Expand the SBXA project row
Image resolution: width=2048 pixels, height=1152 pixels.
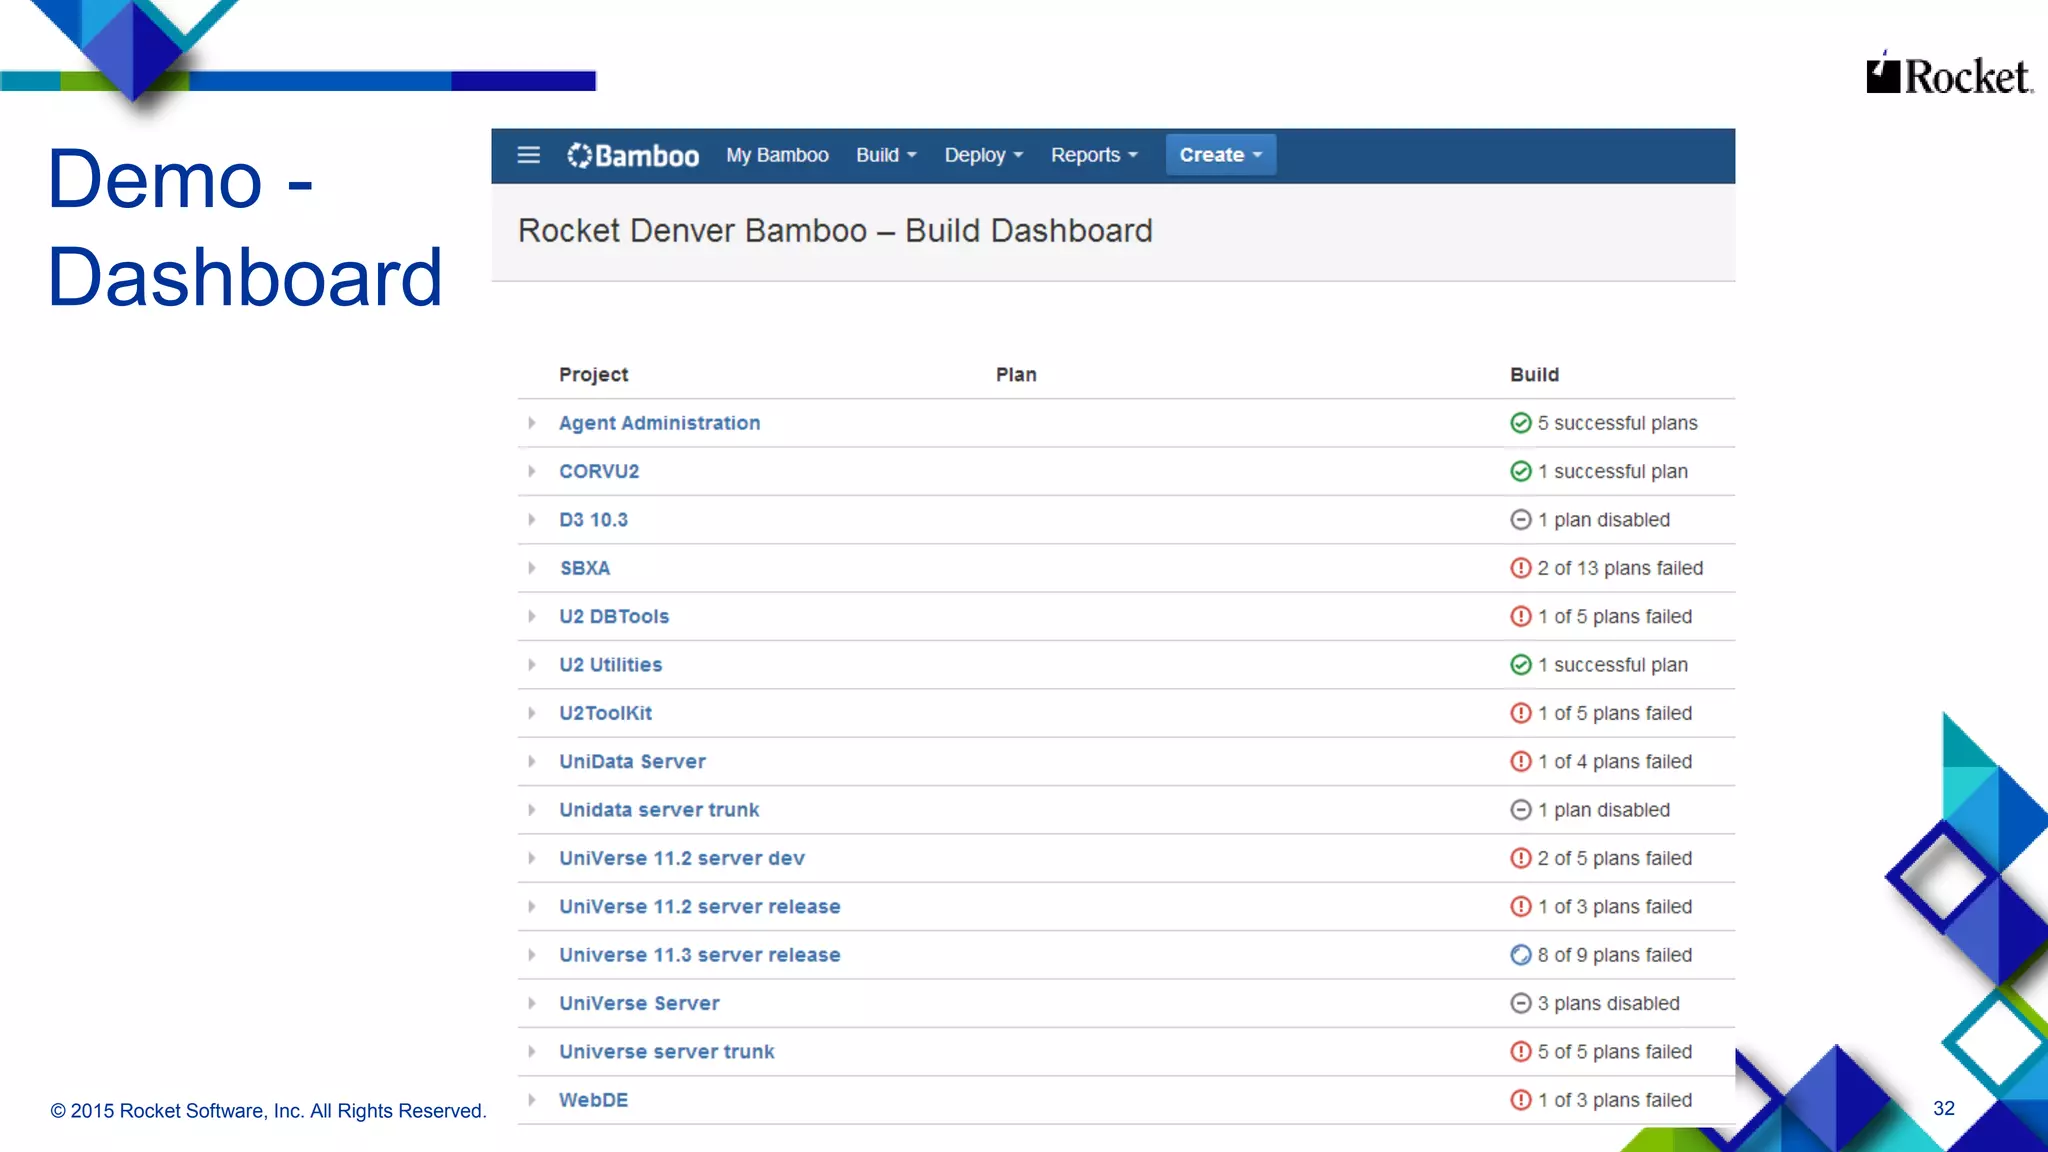pos(532,568)
